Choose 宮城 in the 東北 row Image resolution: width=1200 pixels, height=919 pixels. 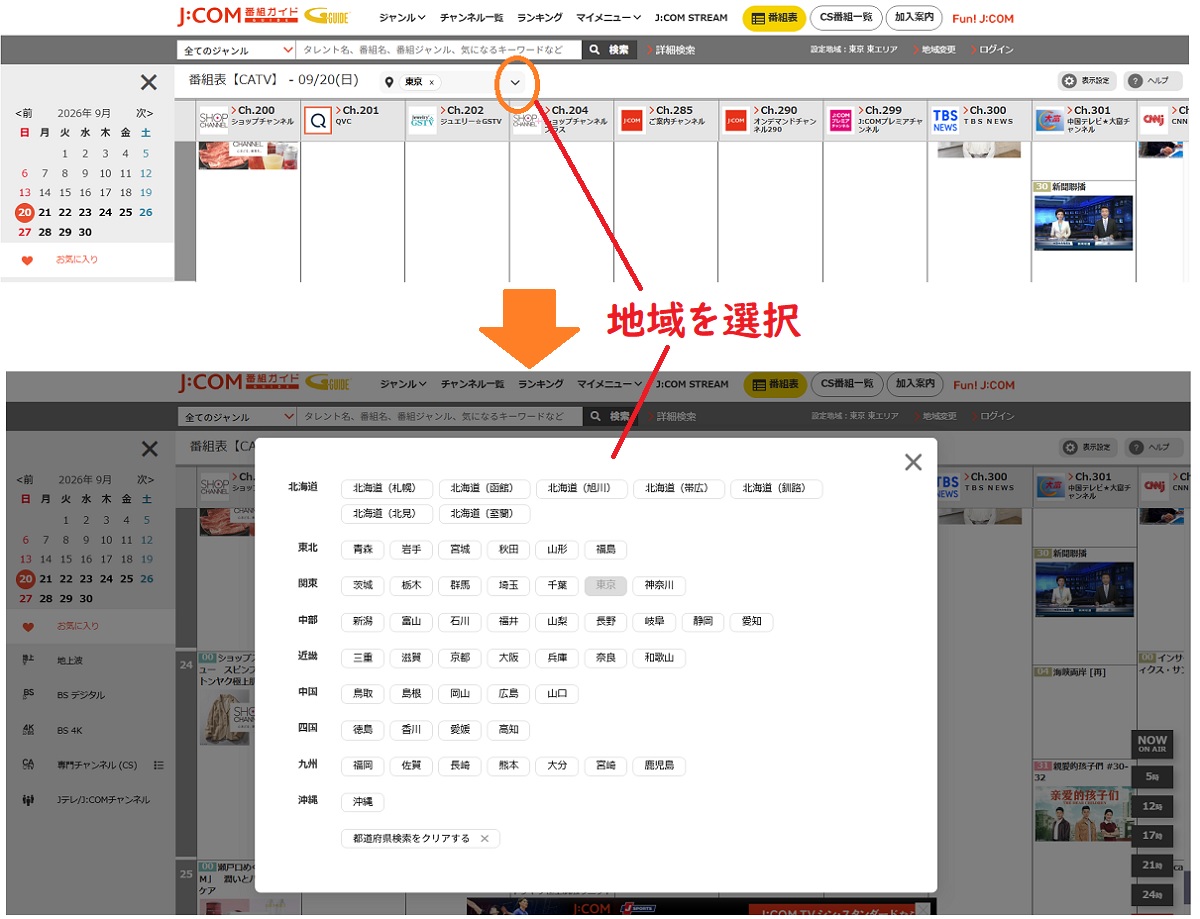click(x=459, y=549)
